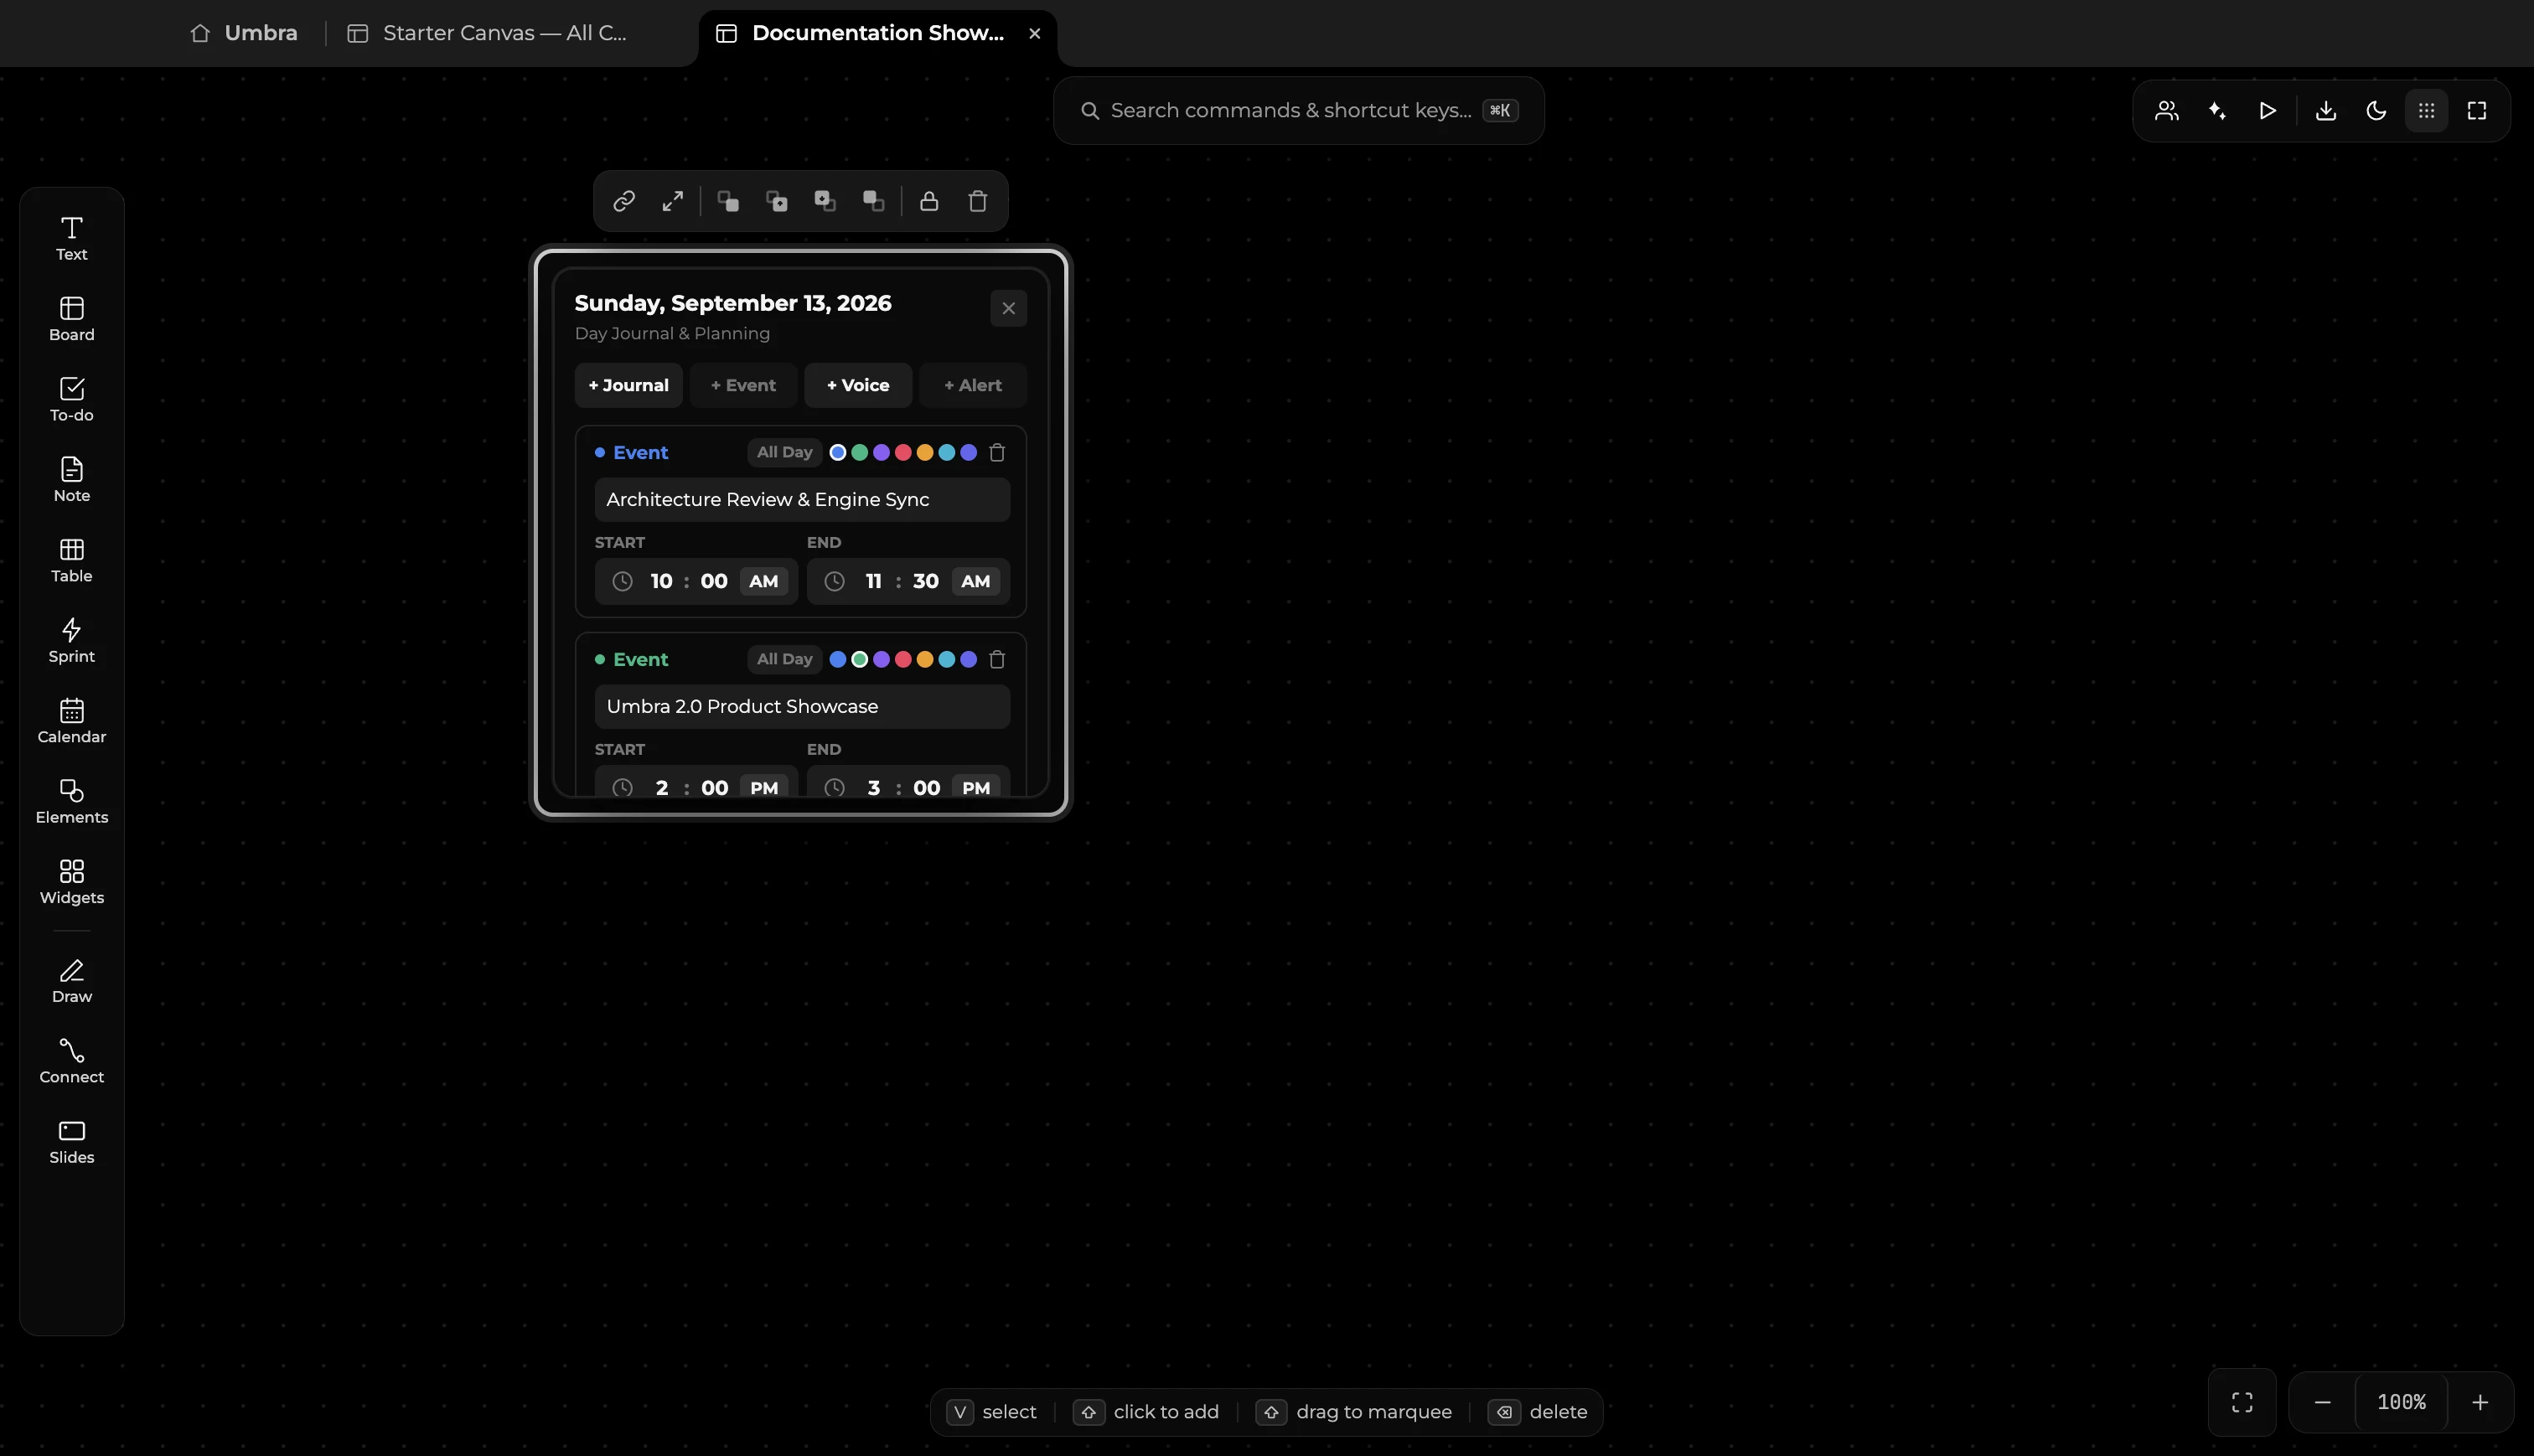Screen dimensions: 2534x1456
Task: Open the Widgets panel
Action: (71, 882)
